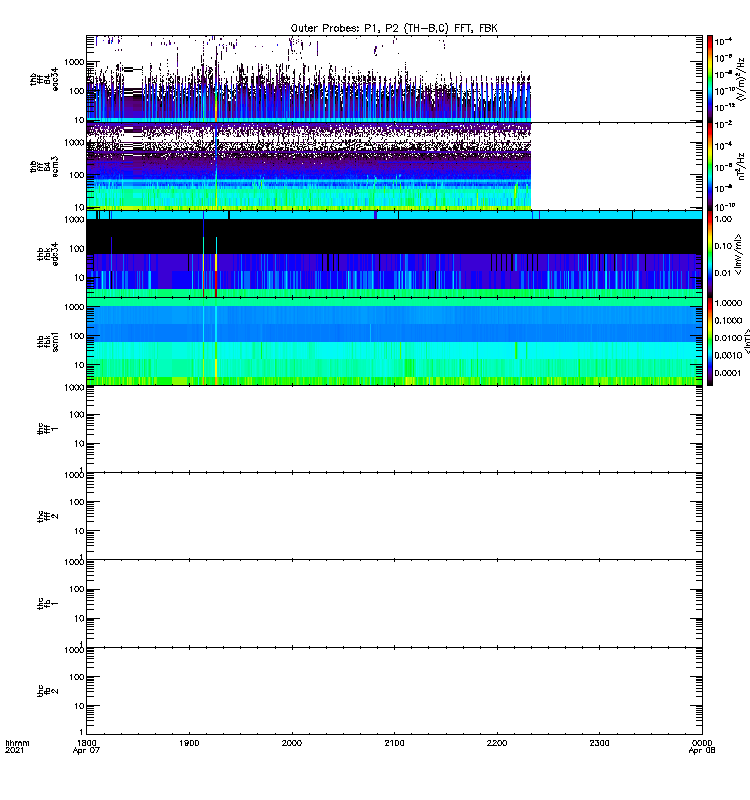
Task: Click the 'thc fb 1' panel label
Action: (48, 604)
